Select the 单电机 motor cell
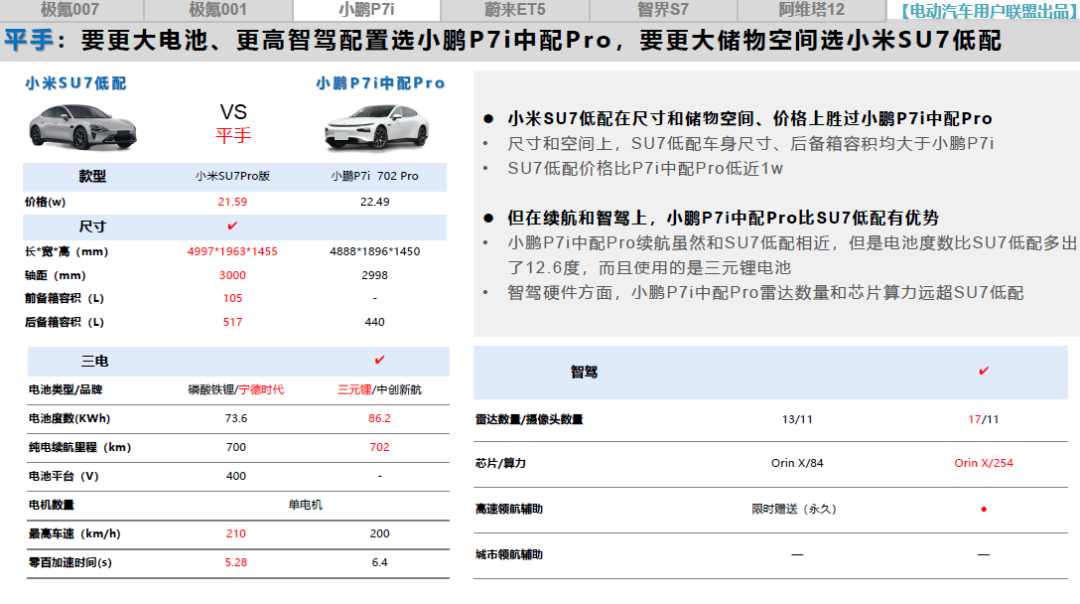1080x604 pixels. coord(305,505)
